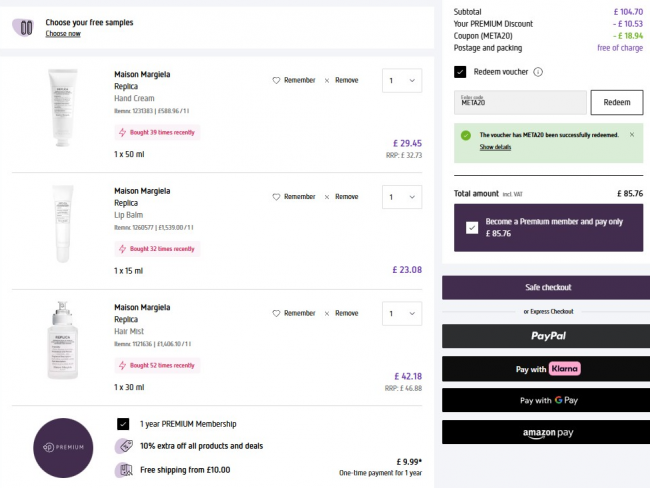The image size is (650, 488).
Task: Uncheck the 1 year PREMIUM Membership box
Action: (x=123, y=424)
